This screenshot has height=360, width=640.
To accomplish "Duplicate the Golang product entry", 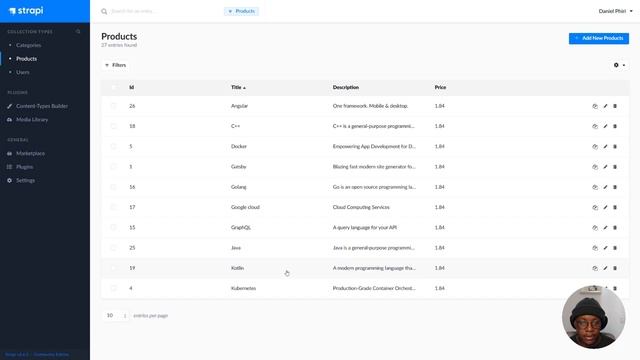I will click(x=595, y=187).
